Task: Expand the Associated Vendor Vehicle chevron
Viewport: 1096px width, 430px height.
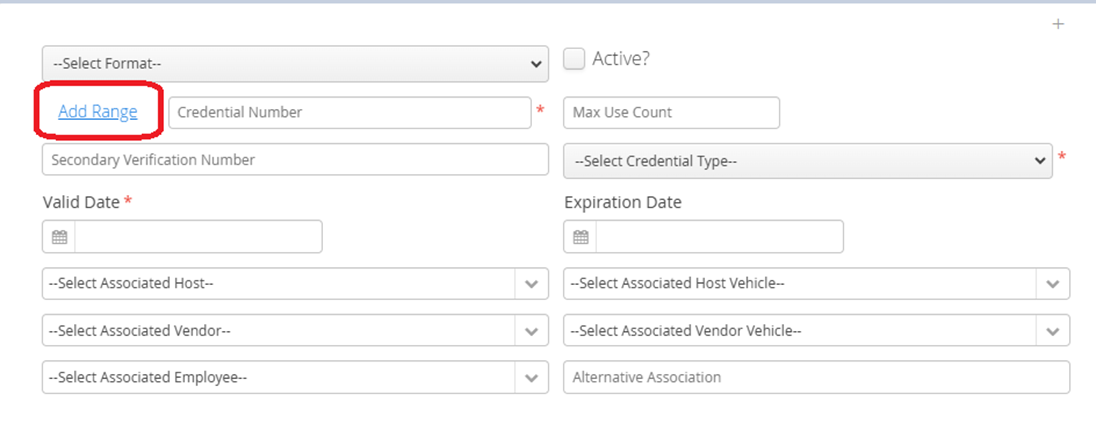Action: (1053, 331)
